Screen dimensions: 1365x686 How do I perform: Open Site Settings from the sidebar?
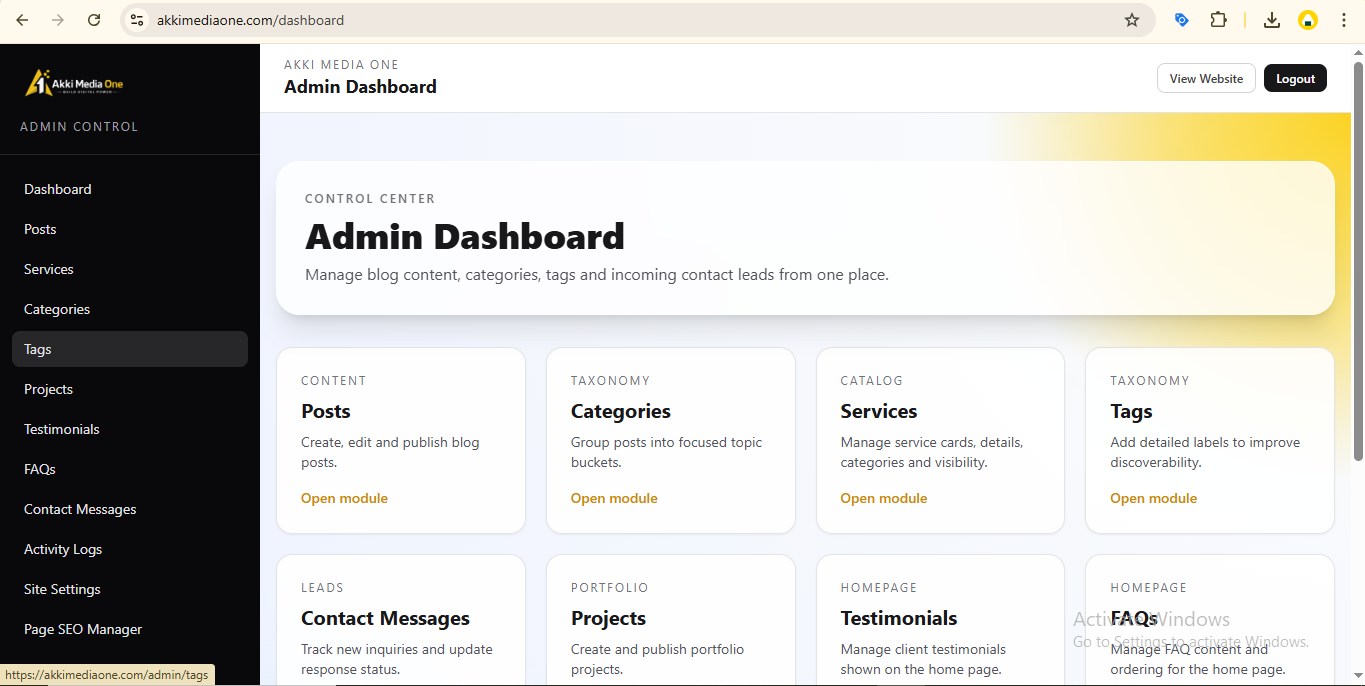62,588
